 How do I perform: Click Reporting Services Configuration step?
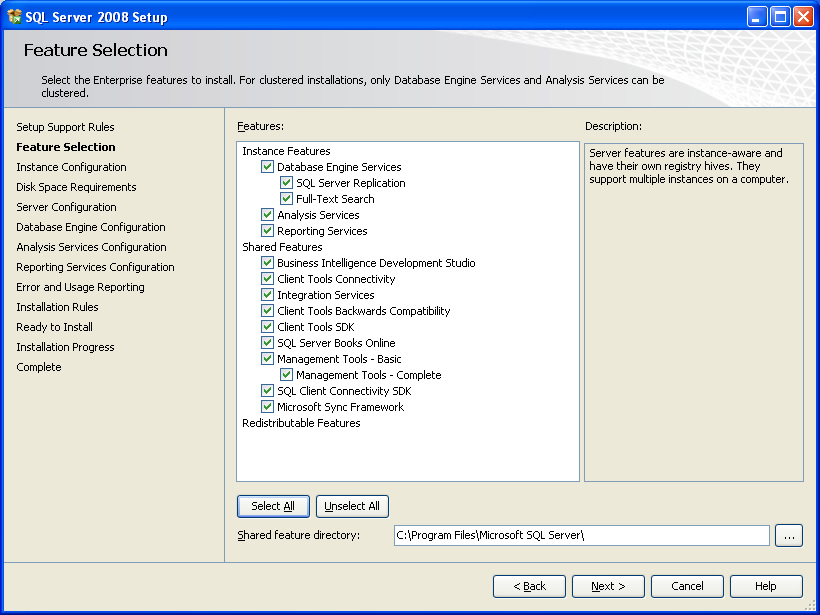[x=95, y=267]
